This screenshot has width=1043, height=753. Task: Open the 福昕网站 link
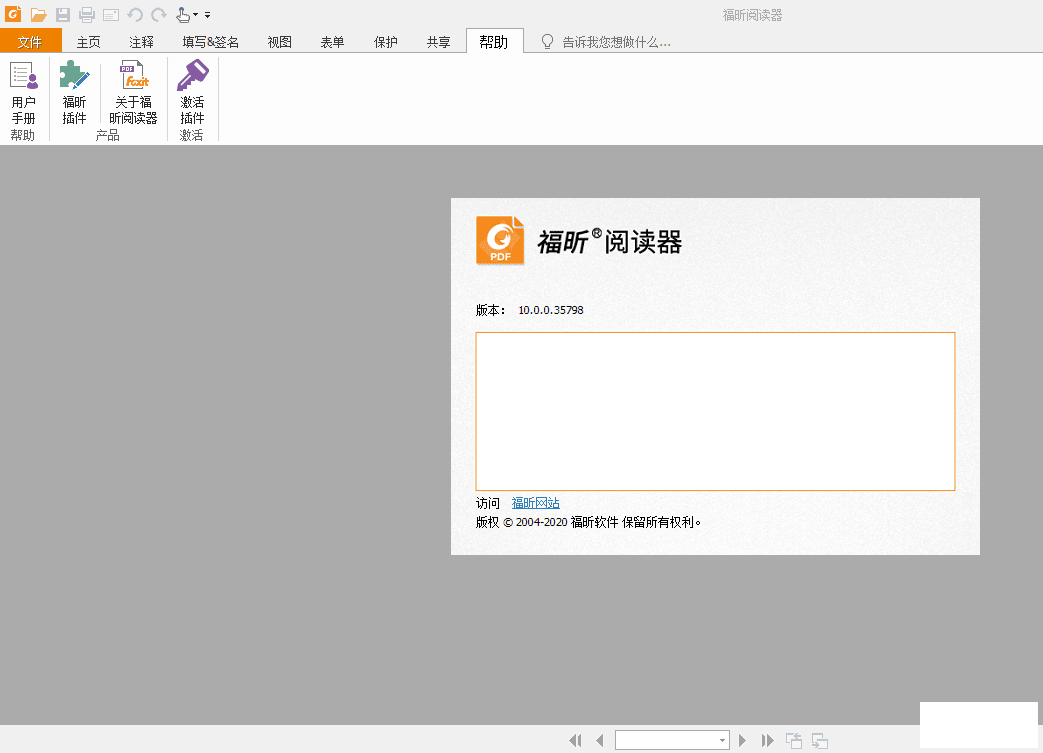tap(535, 503)
